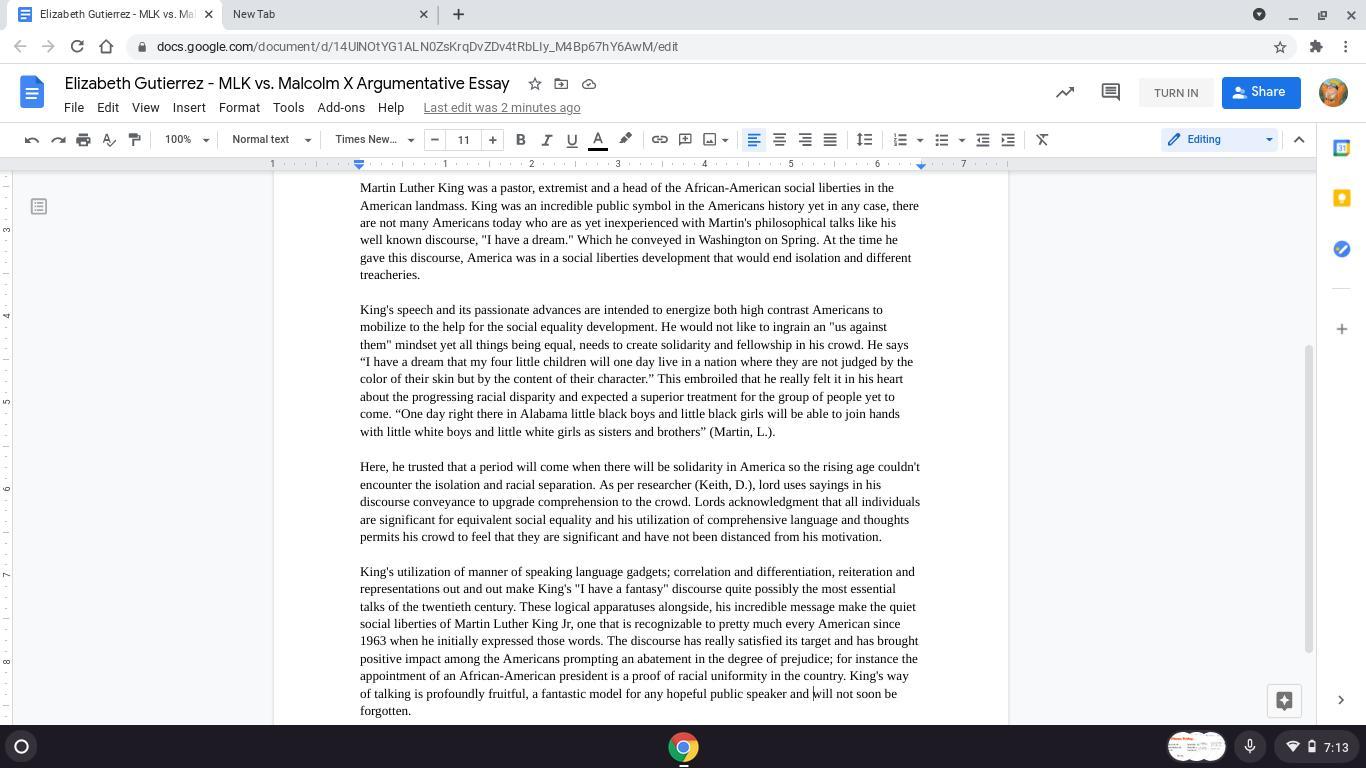Image resolution: width=1366 pixels, height=768 pixels.
Task: Expand bulleted list style arrow
Action: (x=962, y=140)
